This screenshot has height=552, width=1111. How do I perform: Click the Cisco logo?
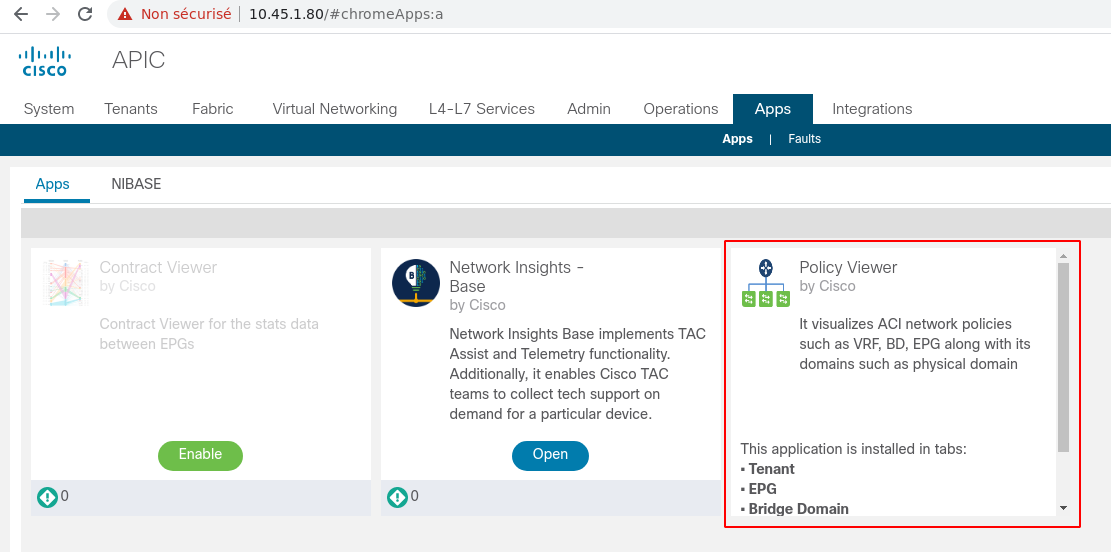click(45, 61)
